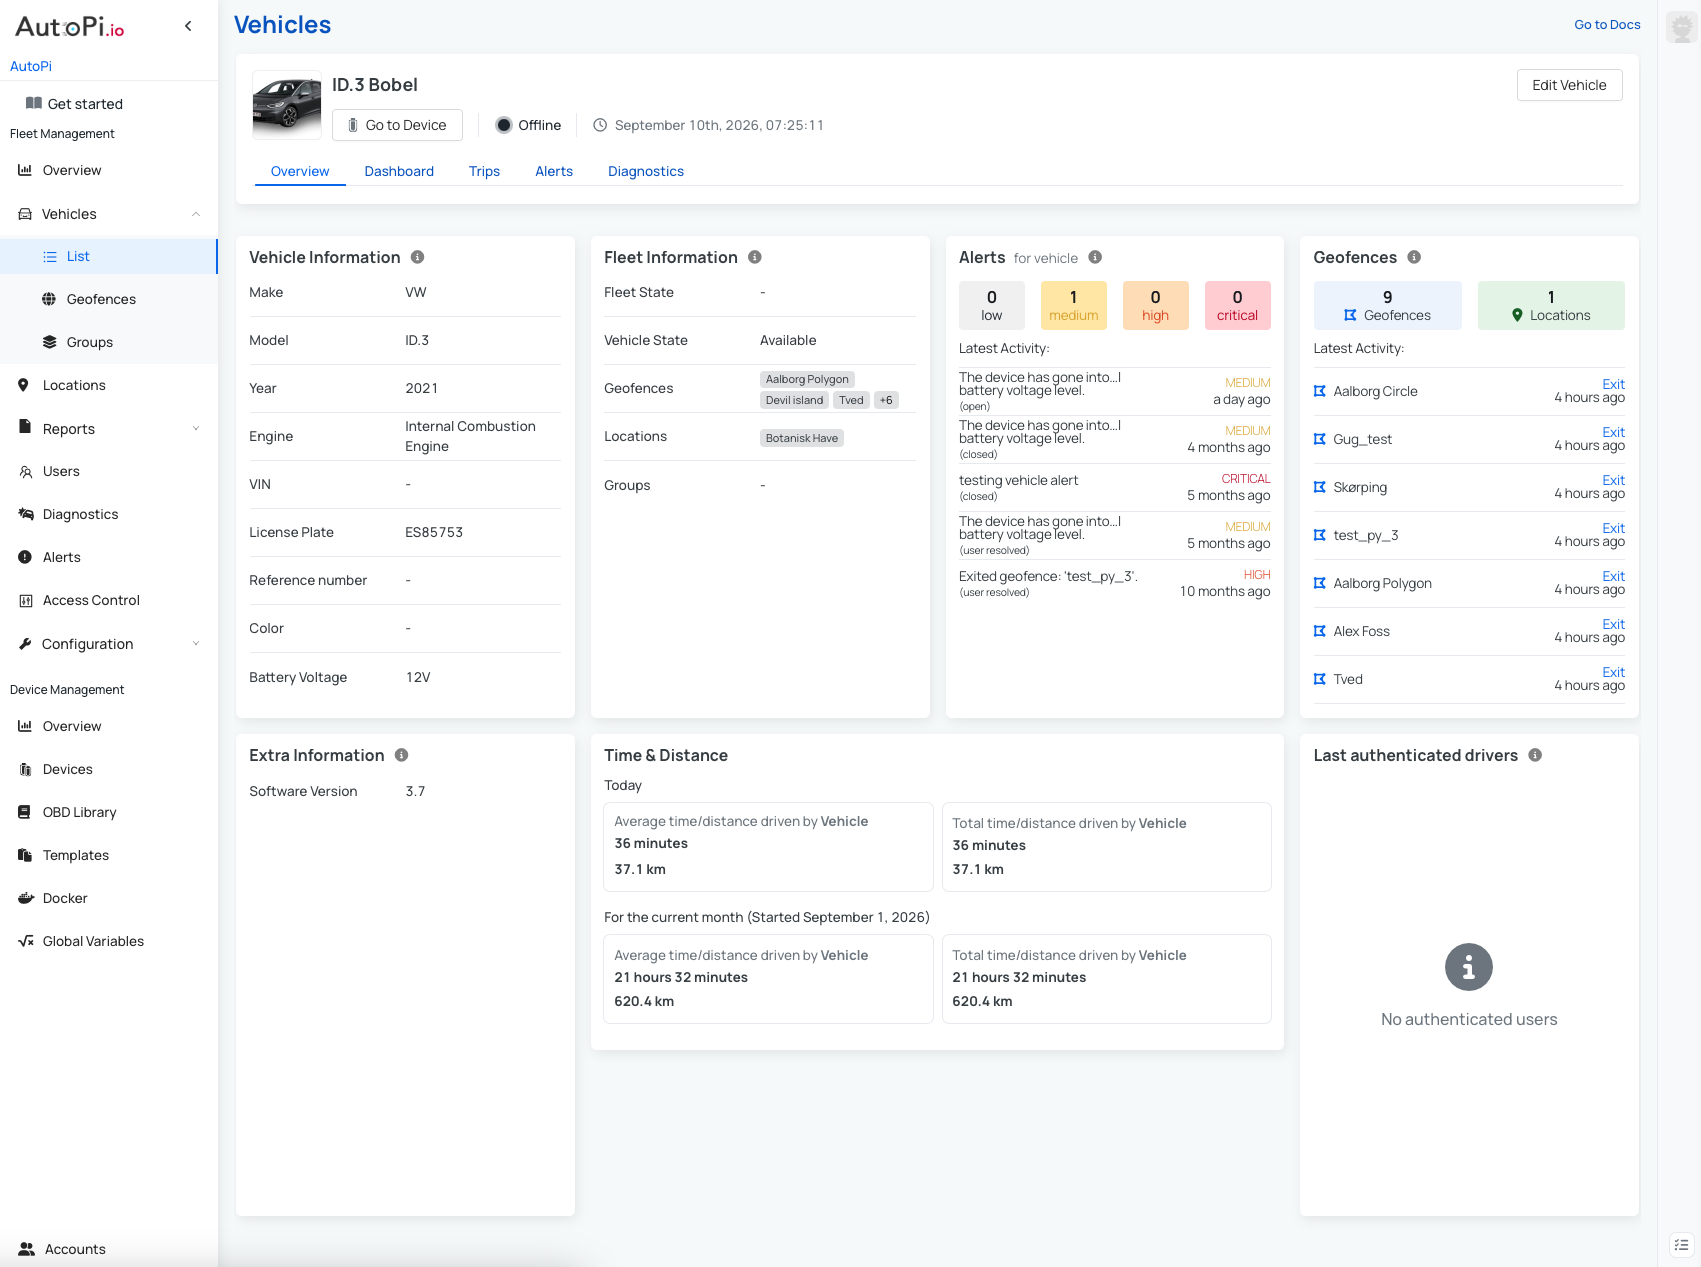
Task: Click the Botanisk Have location tag
Action: pos(802,438)
